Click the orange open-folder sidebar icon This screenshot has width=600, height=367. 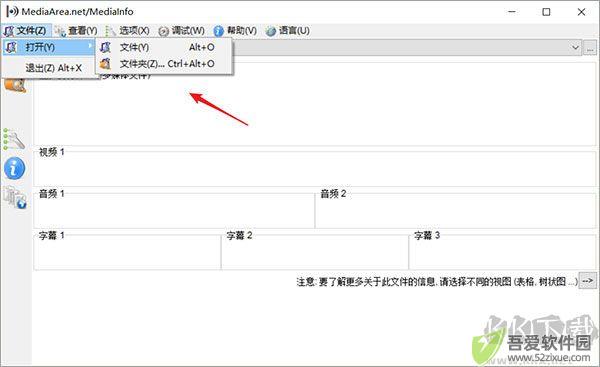(15, 85)
